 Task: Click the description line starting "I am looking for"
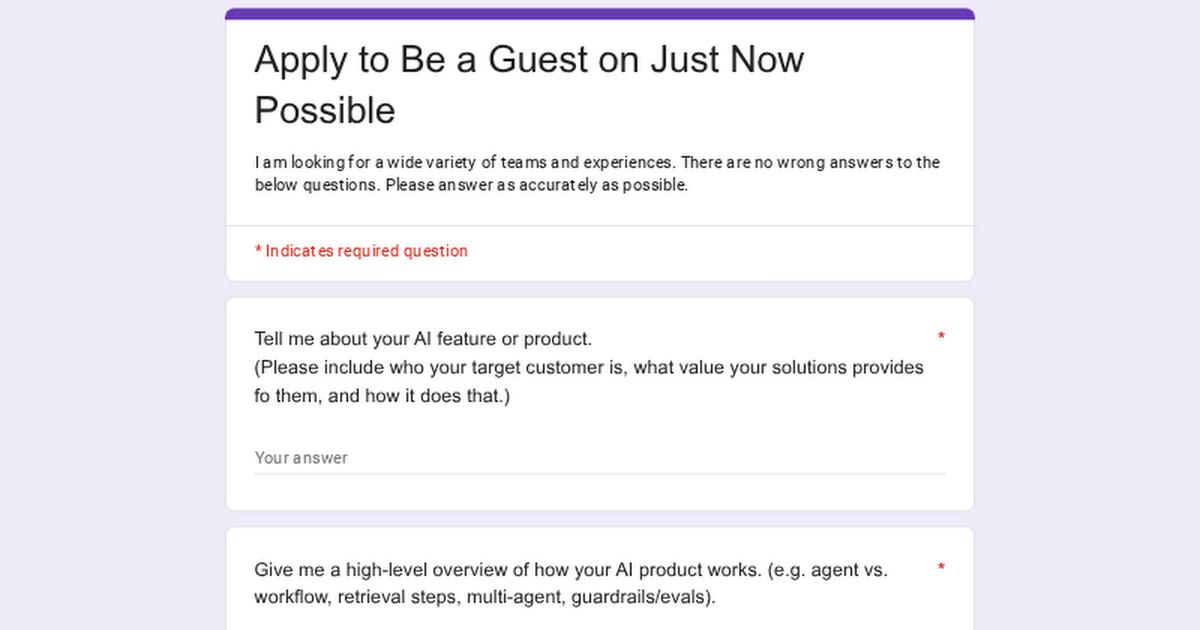597,162
